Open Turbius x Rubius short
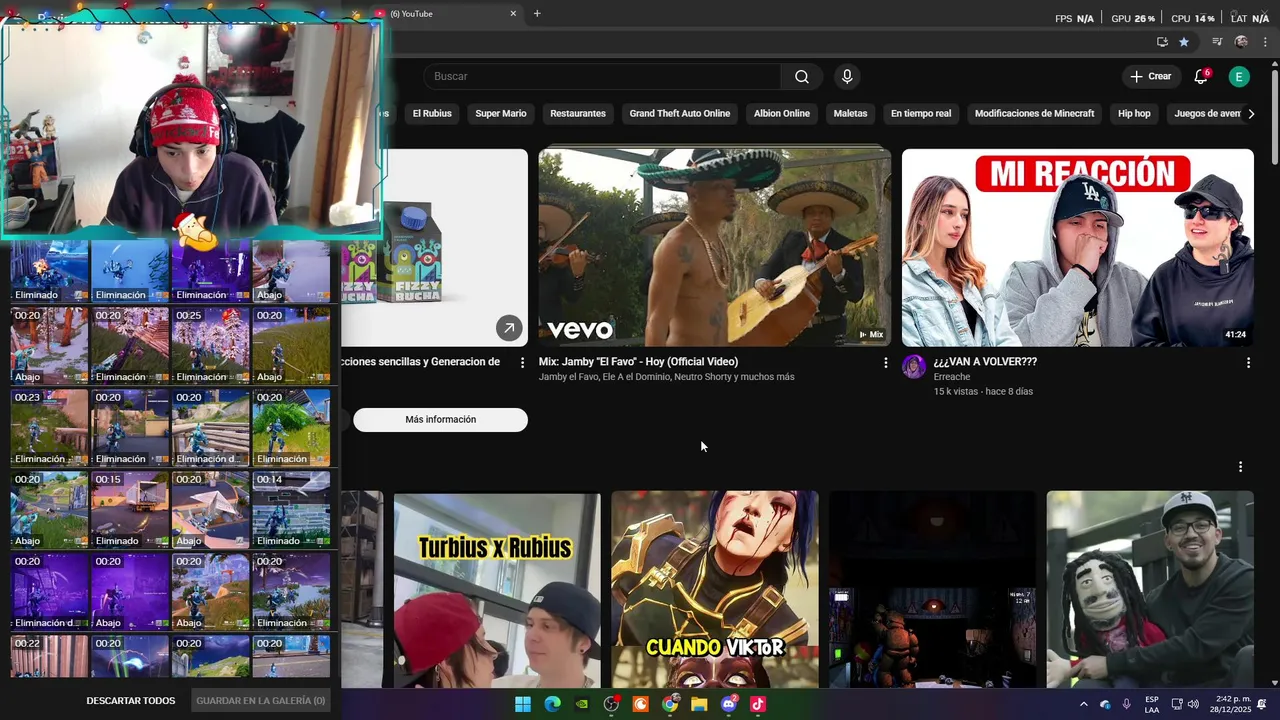 tap(497, 589)
